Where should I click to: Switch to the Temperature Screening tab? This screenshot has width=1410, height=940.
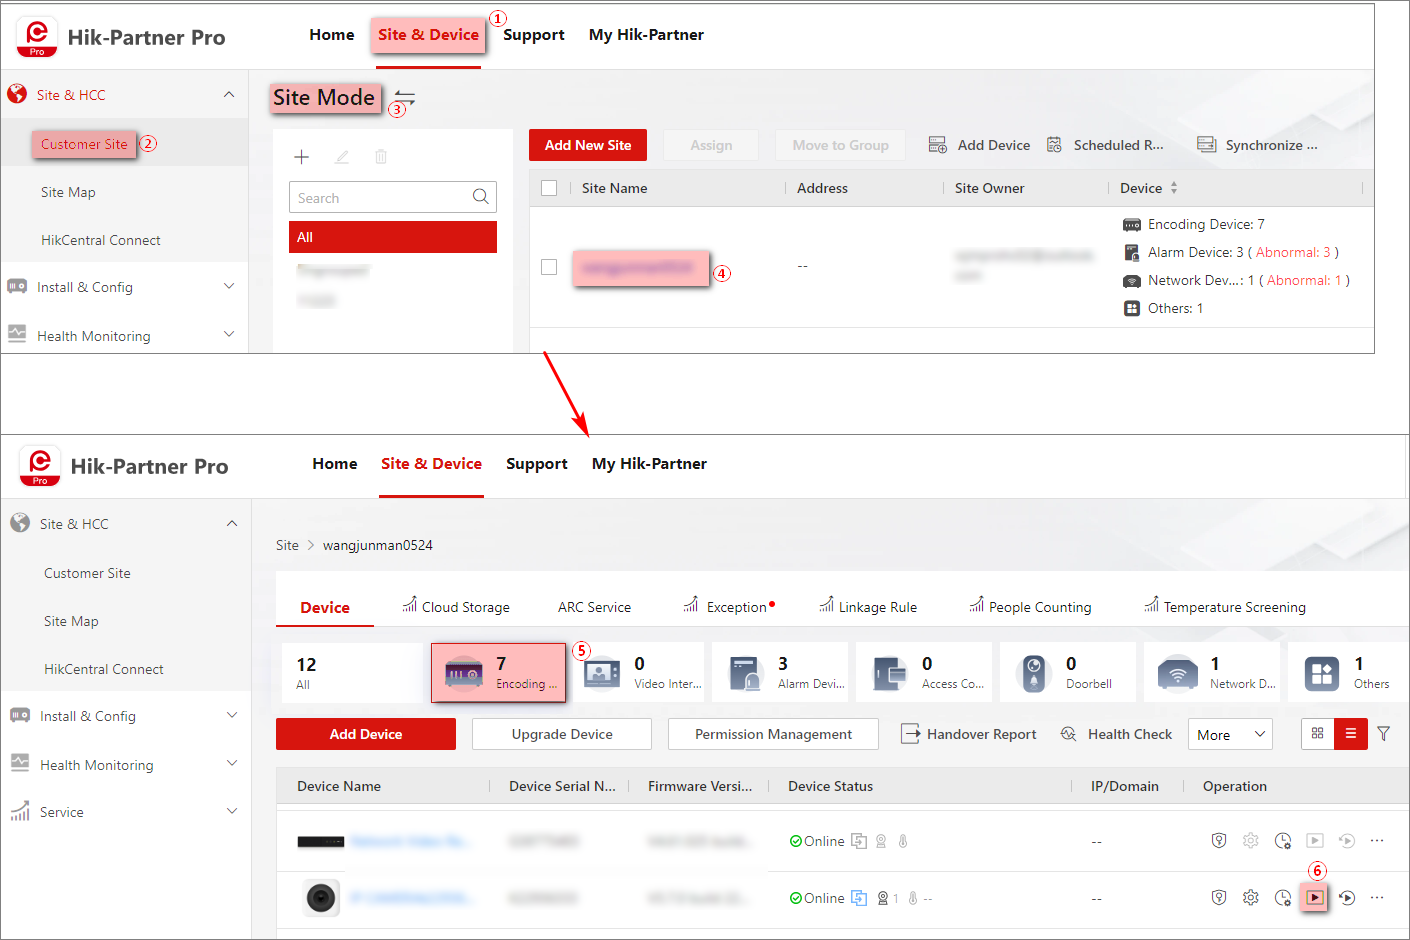pyautogui.click(x=1225, y=607)
